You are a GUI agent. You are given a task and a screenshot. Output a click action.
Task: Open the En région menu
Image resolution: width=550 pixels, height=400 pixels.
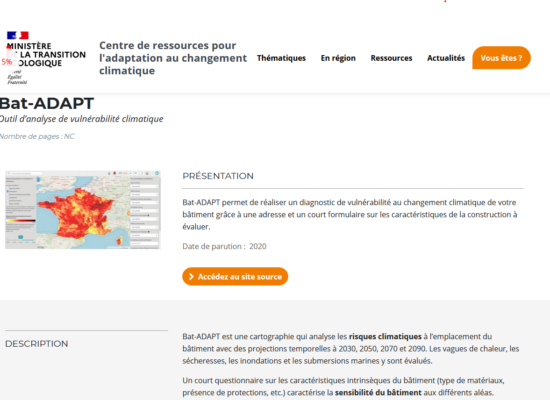click(338, 58)
